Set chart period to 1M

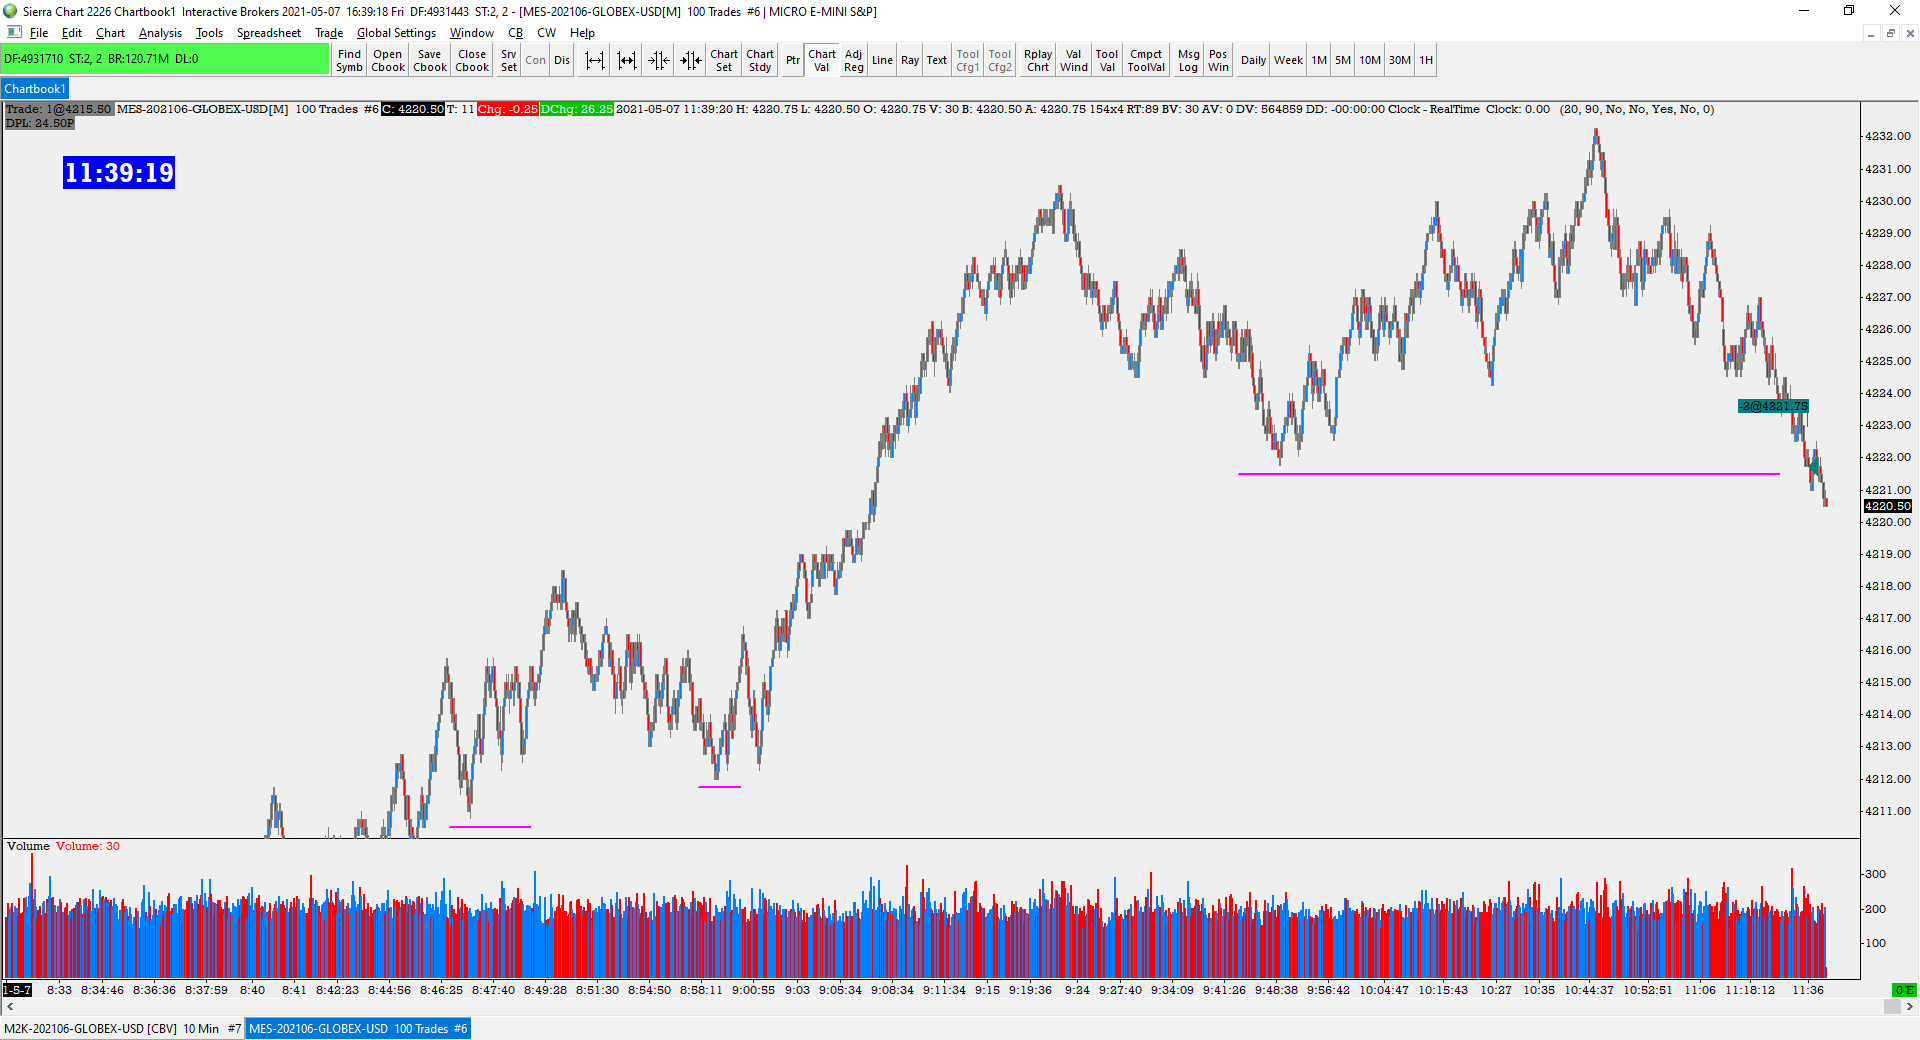tap(1320, 61)
